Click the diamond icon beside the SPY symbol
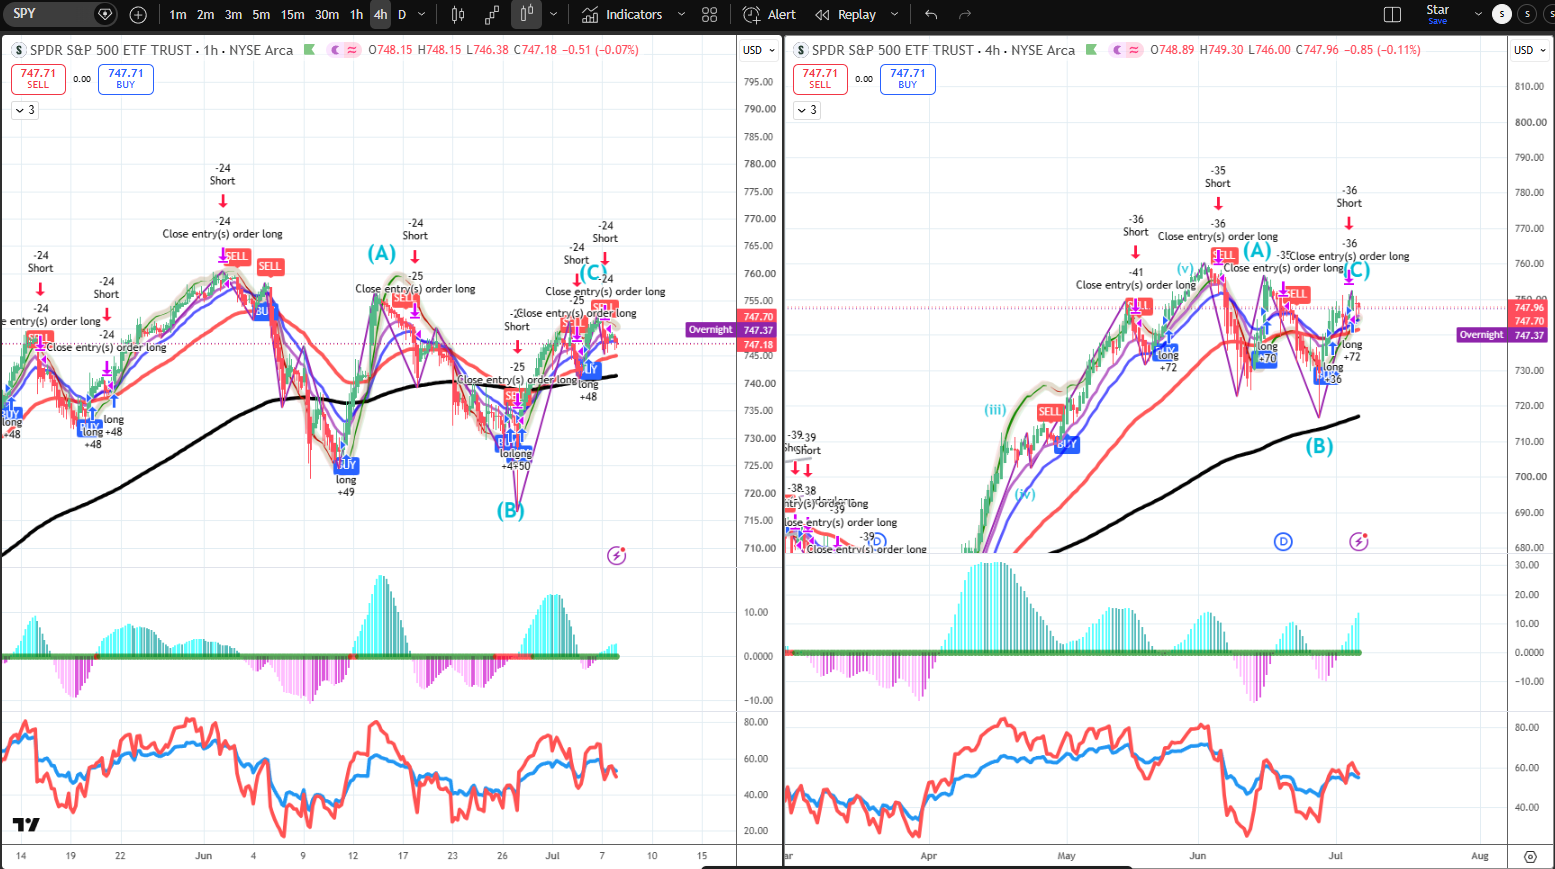This screenshot has width=1555, height=869. [105, 14]
